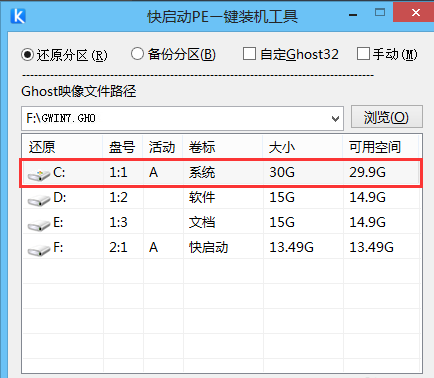The image size is (434, 378).
Task: Select the F: drive icon
Action: [39, 250]
